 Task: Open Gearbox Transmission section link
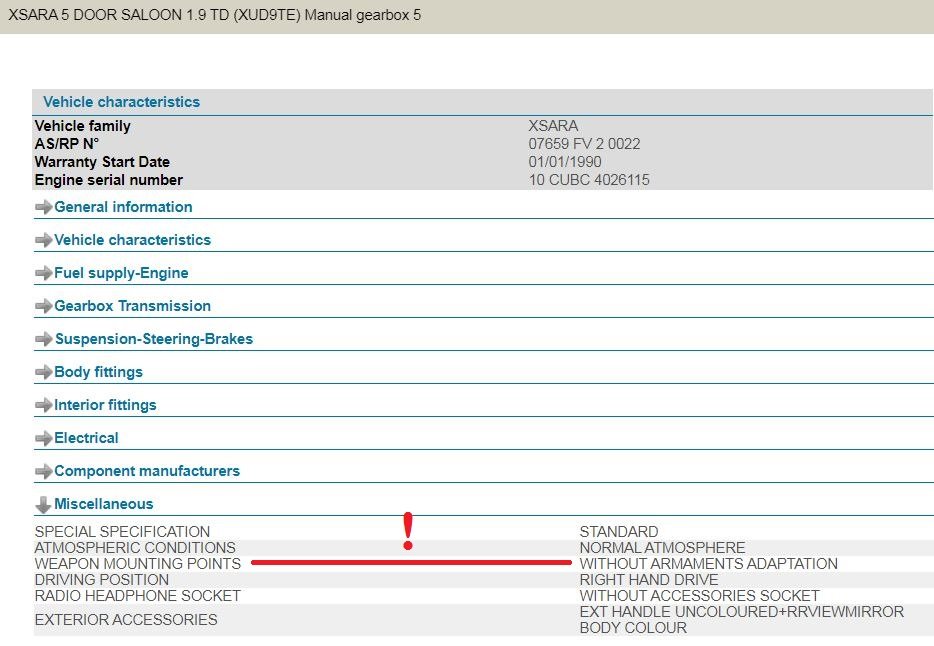[132, 305]
